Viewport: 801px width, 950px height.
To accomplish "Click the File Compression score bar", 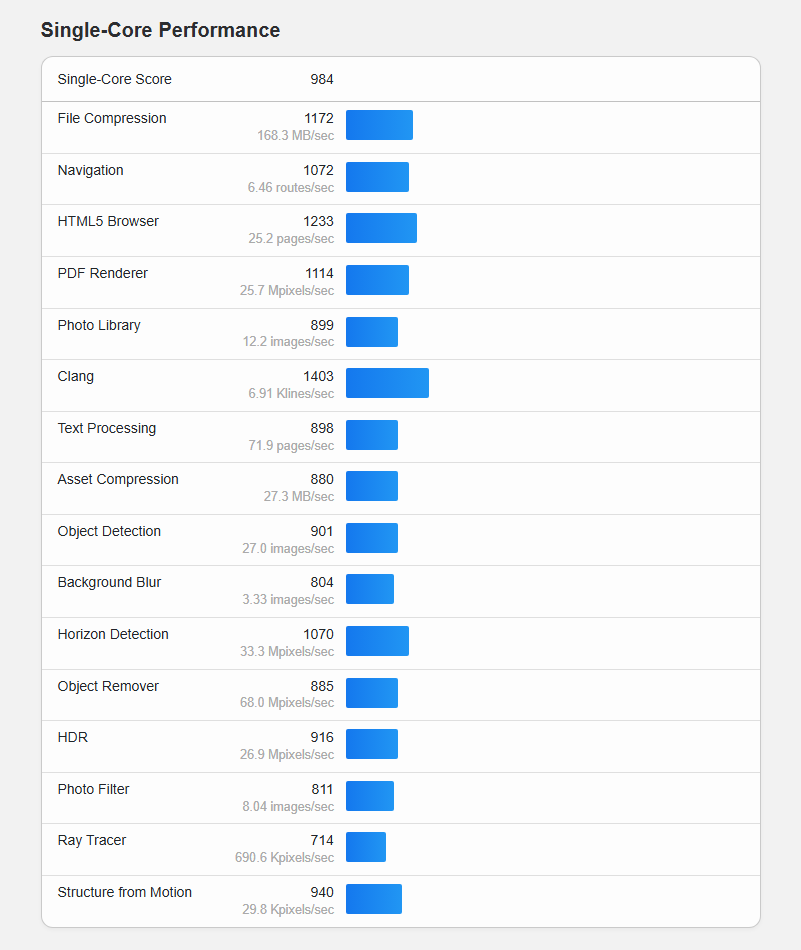I will (379, 125).
